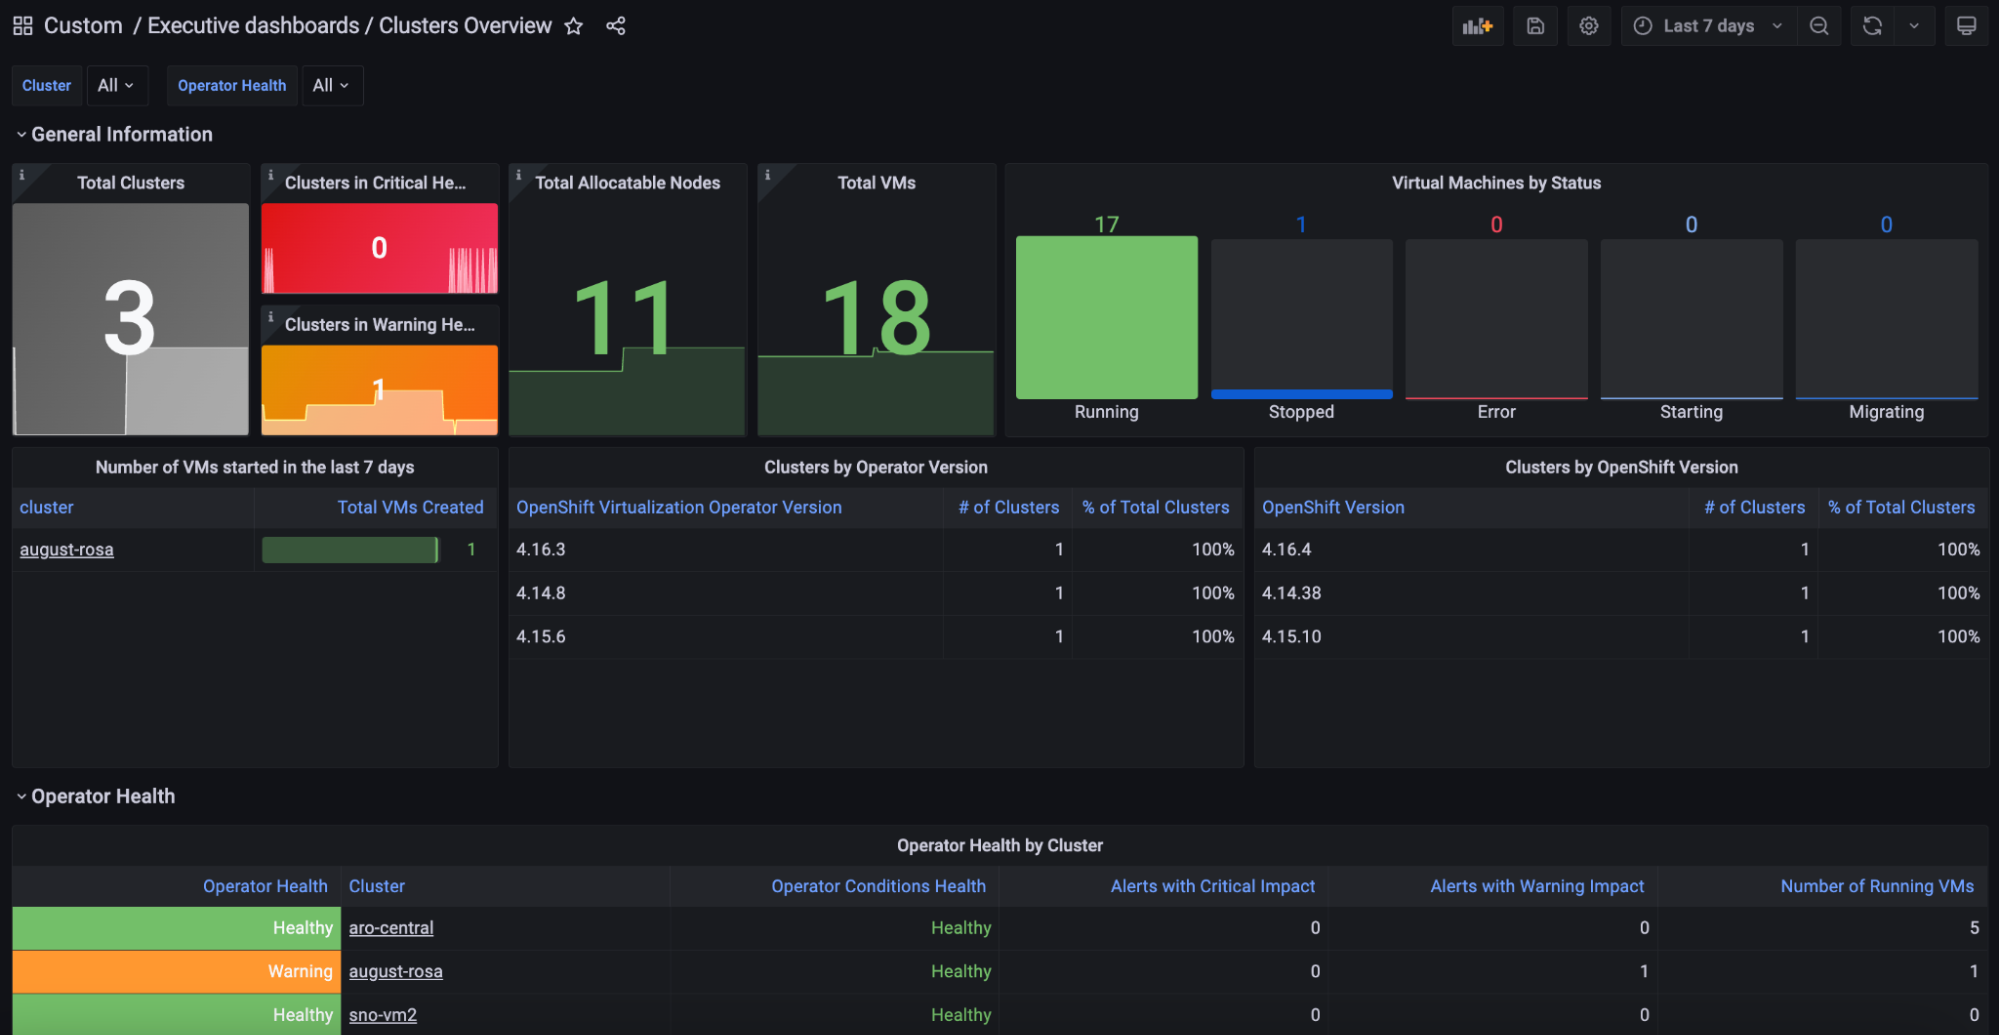This screenshot has height=1035, width=1999.
Task: Share the dashboard via share icon
Action: coord(616,26)
